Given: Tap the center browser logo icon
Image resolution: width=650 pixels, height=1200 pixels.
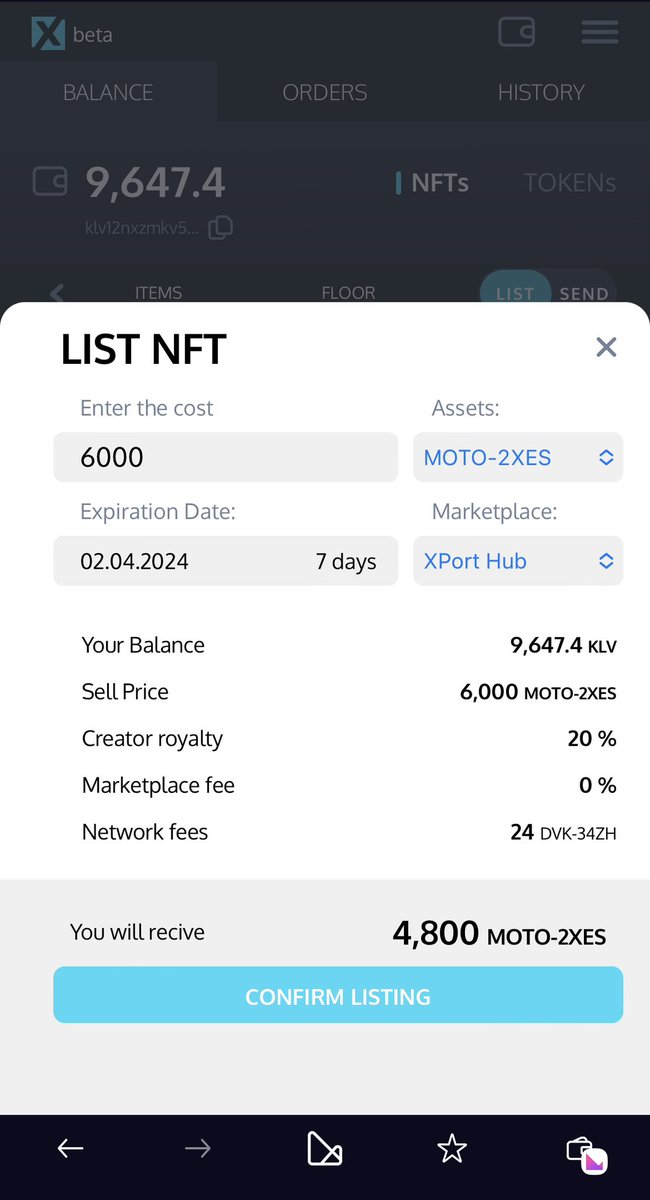Looking at the screenshot, I should 324,1149.
